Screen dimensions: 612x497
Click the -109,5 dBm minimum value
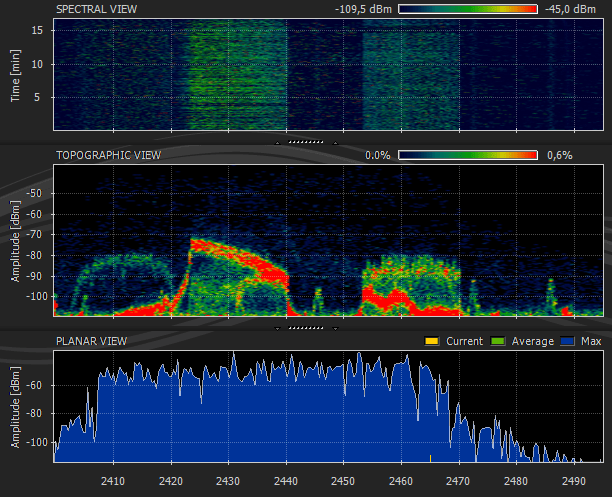[363, 9]
